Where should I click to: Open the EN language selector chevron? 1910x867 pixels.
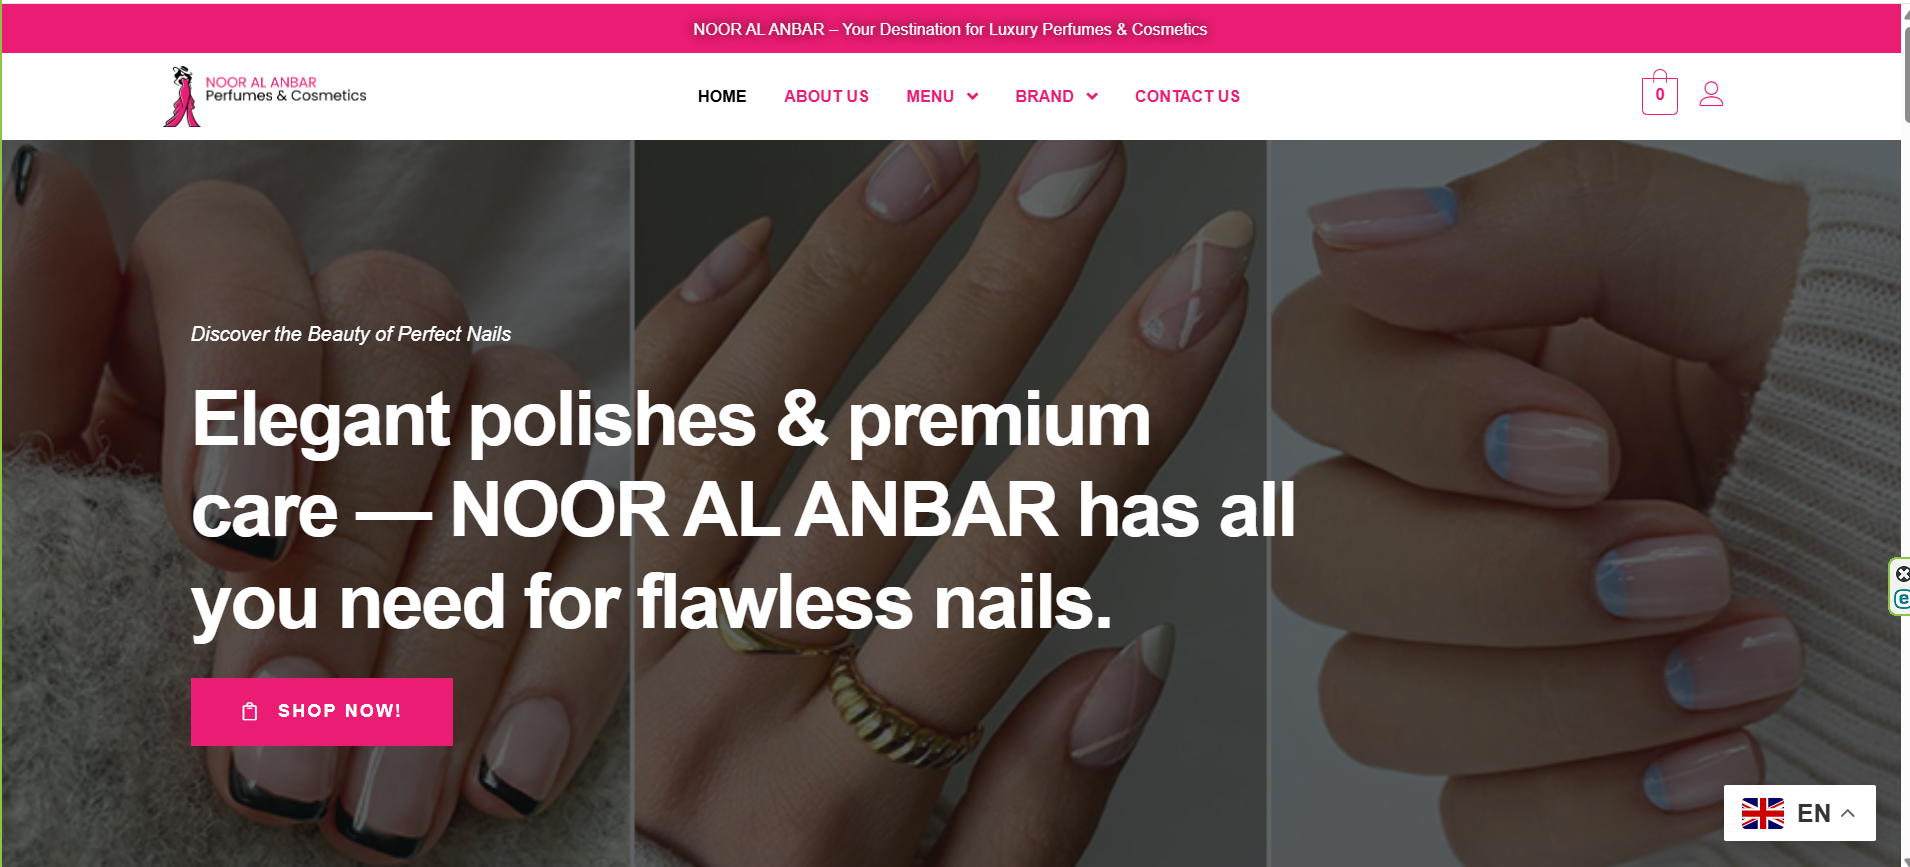1848,813
